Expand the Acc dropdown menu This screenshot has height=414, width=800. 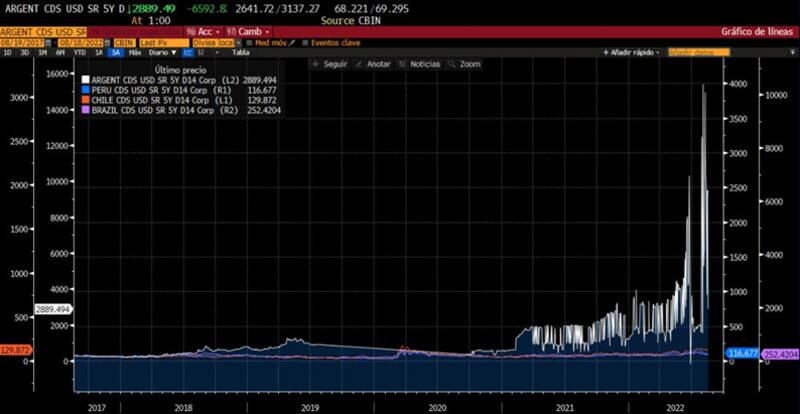pyautogui.click(x=201, y=32)
